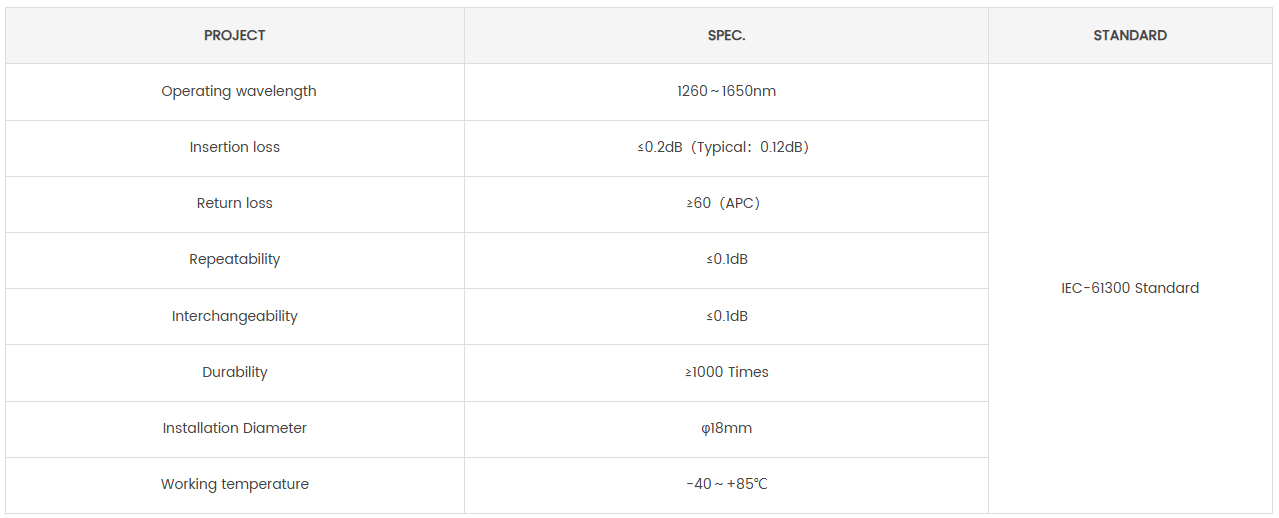Click the -40~+85℃ temperature value

pos(727,484)
